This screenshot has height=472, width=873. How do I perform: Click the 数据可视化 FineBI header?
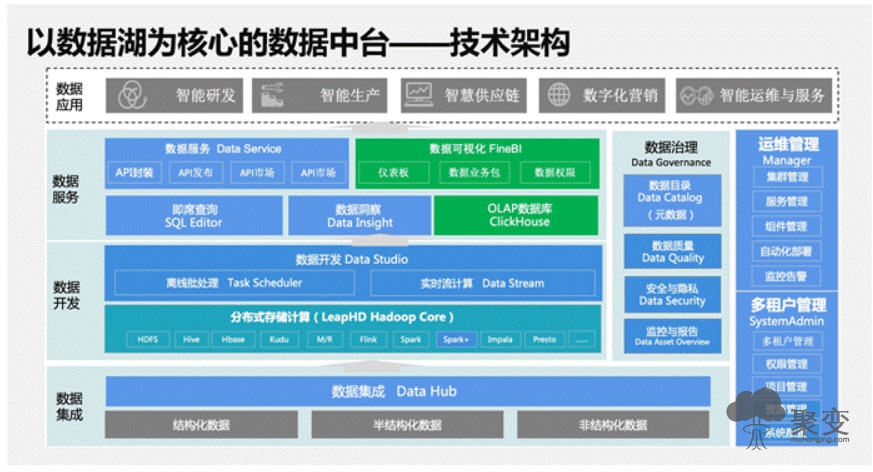point(475,149)
